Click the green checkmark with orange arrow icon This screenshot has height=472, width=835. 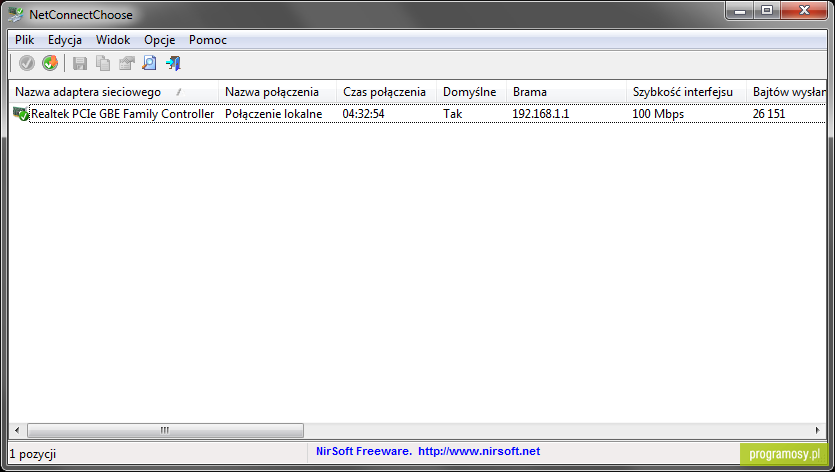(50, 63)
